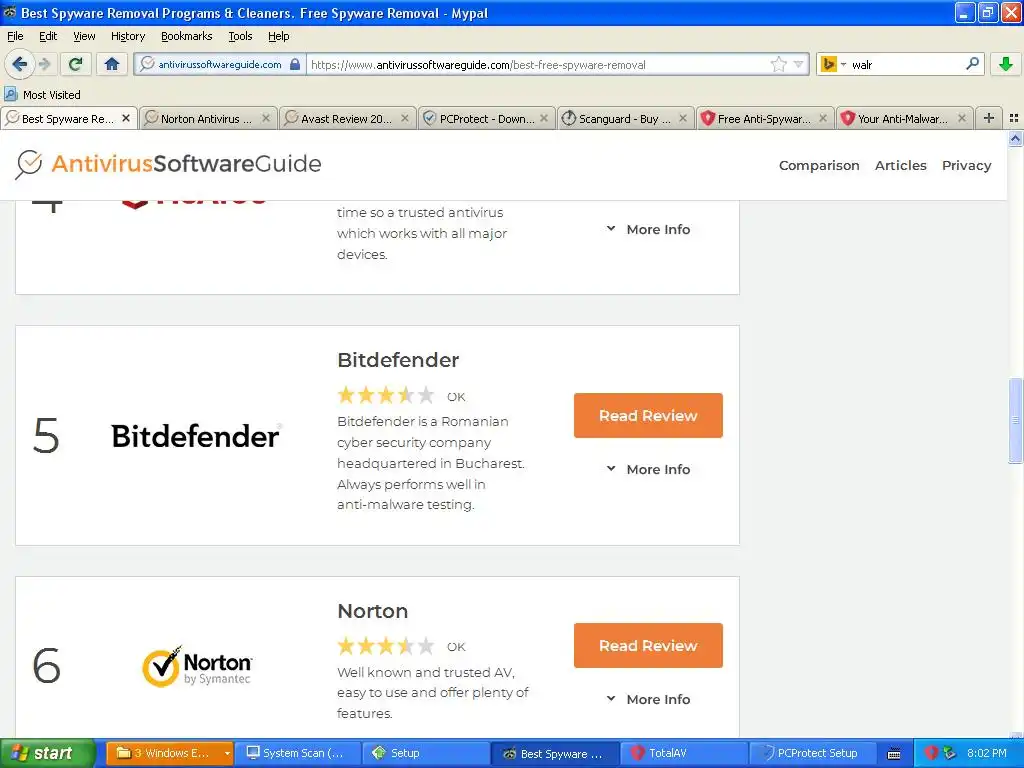Show all tabs grid icon
The image size is (1024, 768).
pos(1014,118)
